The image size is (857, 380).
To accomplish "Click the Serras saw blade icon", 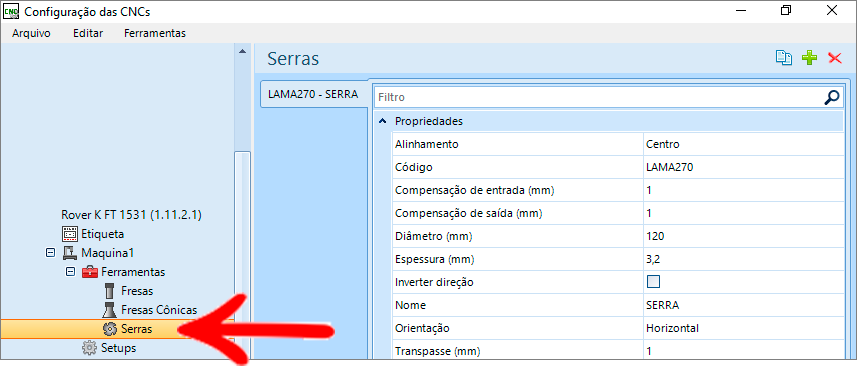I will click(x=110, y=329).
